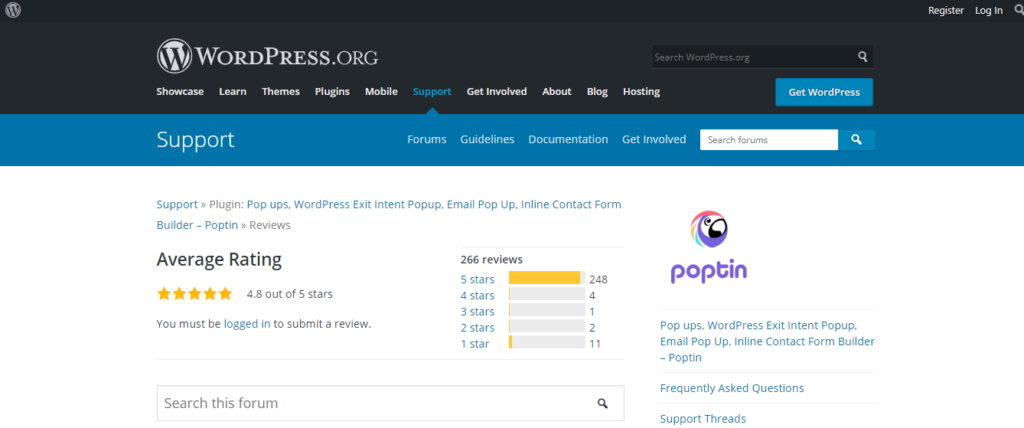Click the 4 stars rating bar
The height and width of the screenshot is (428, 1024).
(547, 294)
